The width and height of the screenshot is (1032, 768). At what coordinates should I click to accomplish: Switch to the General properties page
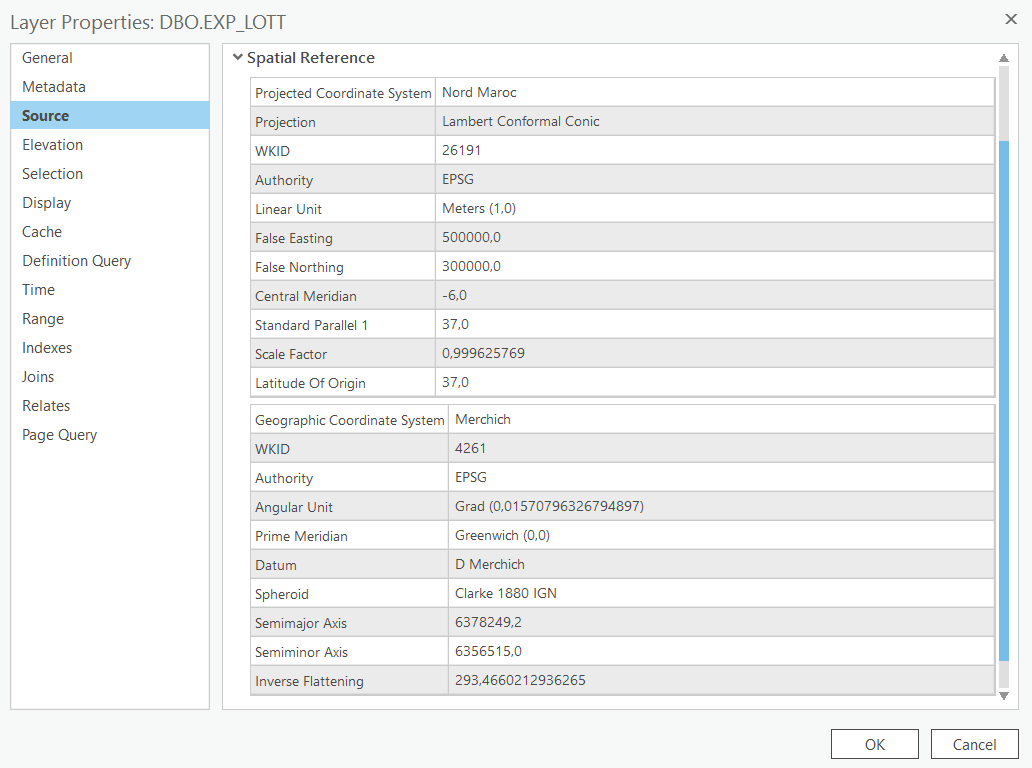(47, 57)
